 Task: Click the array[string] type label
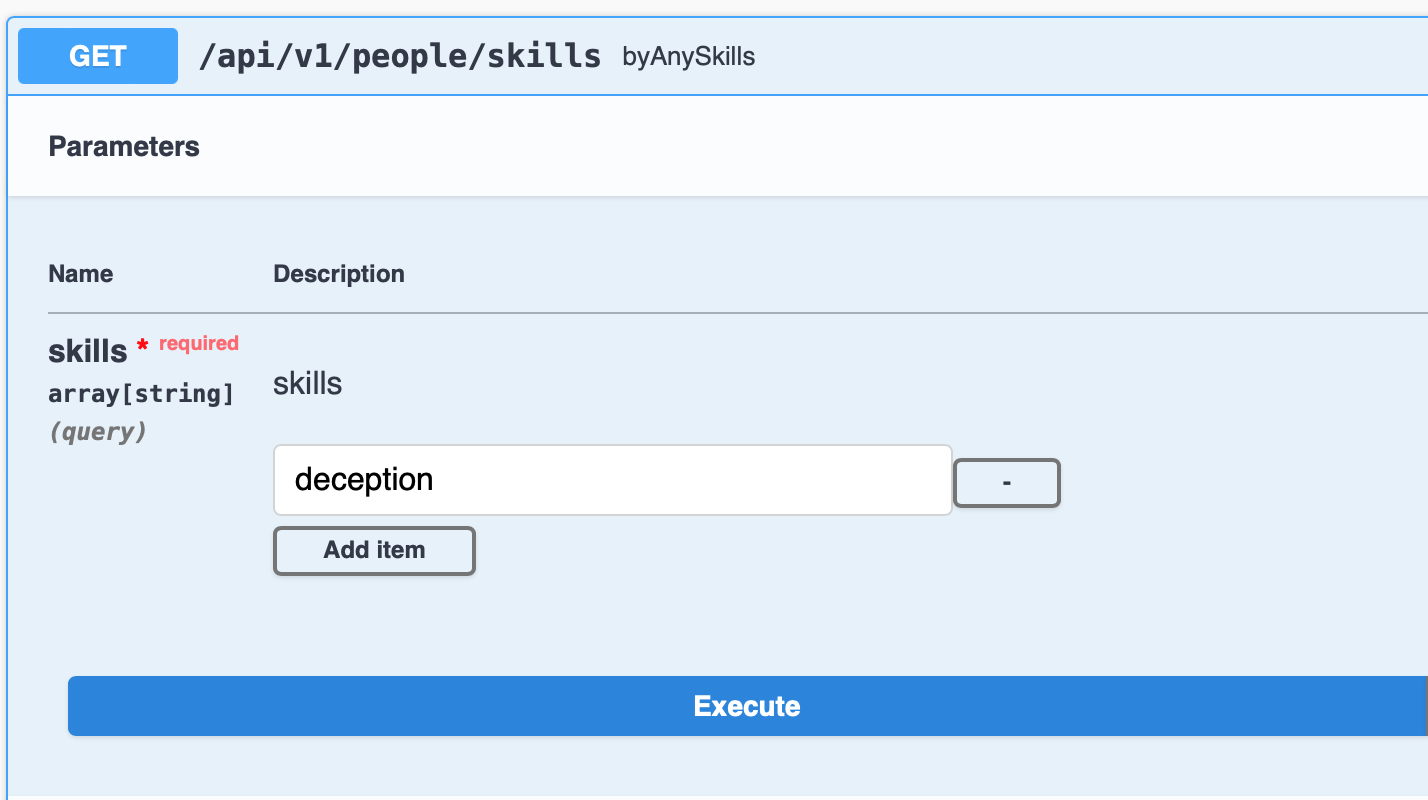click(x=141, y=394)
